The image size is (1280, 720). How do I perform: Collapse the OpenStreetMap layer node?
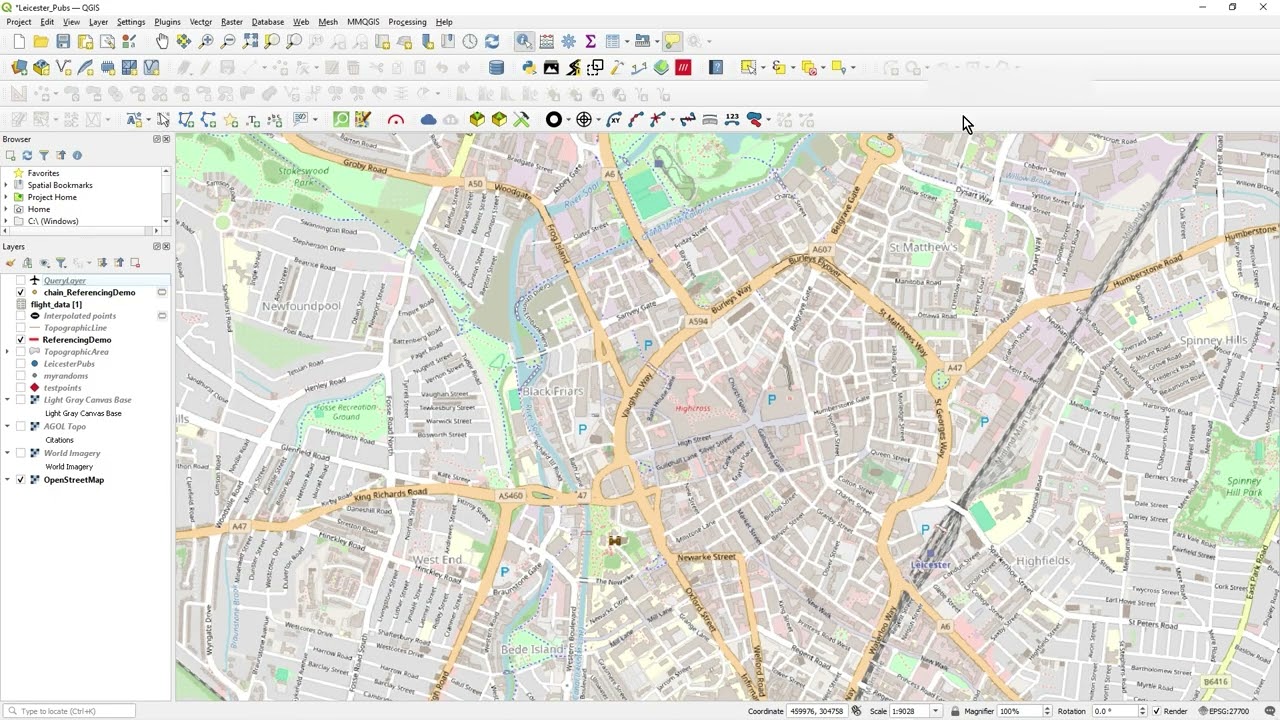pyautogui.click(x=7, y=480)
